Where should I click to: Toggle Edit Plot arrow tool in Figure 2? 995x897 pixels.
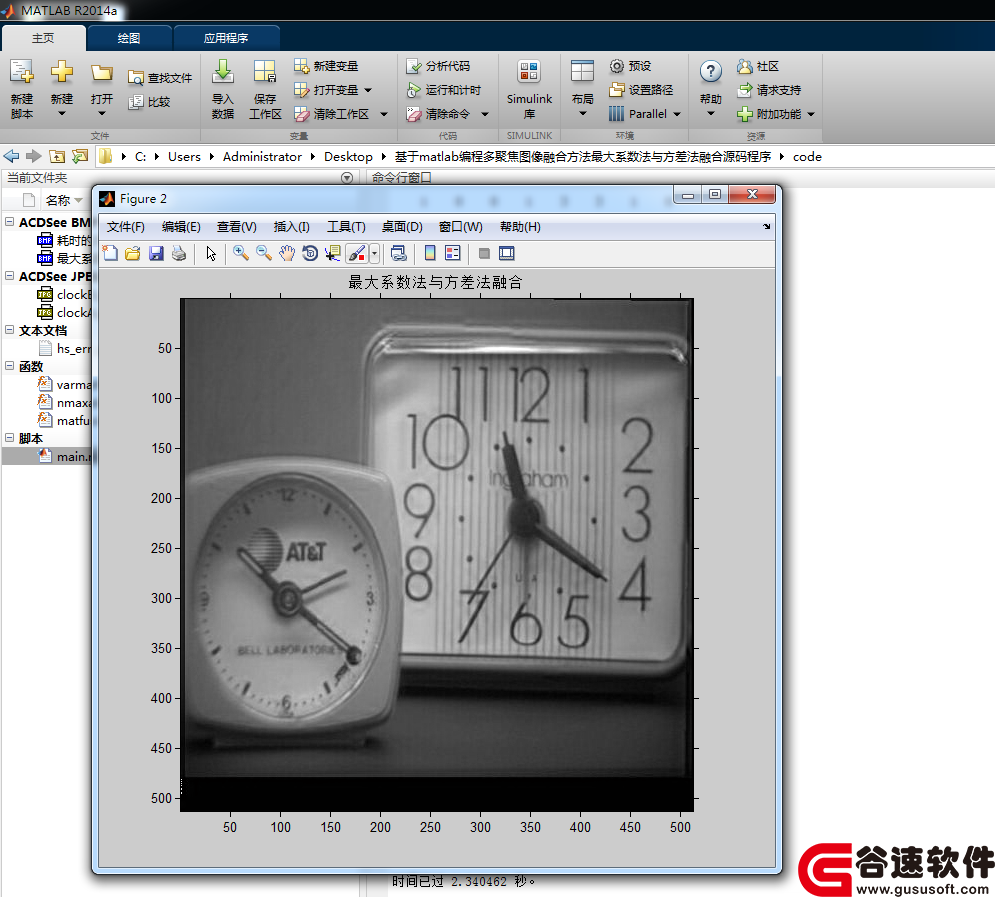tap(211, 253)
